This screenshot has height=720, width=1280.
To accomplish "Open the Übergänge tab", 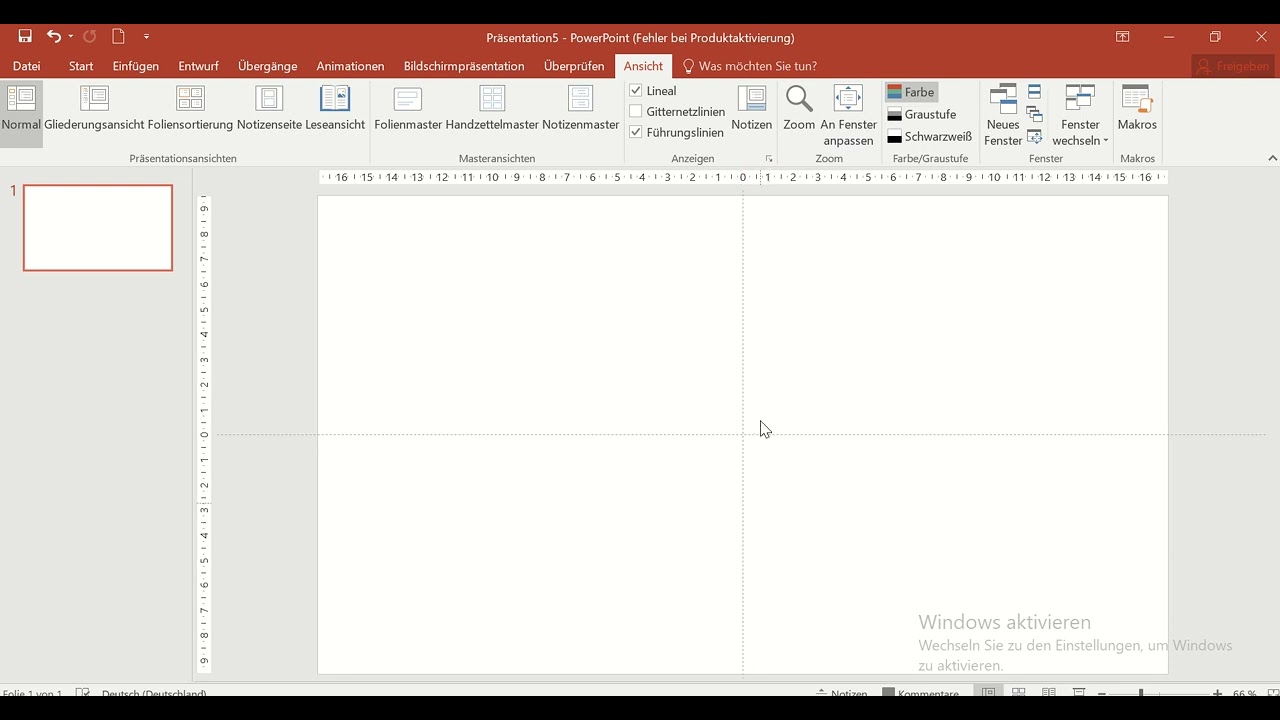I will click(x=268, y=66).
